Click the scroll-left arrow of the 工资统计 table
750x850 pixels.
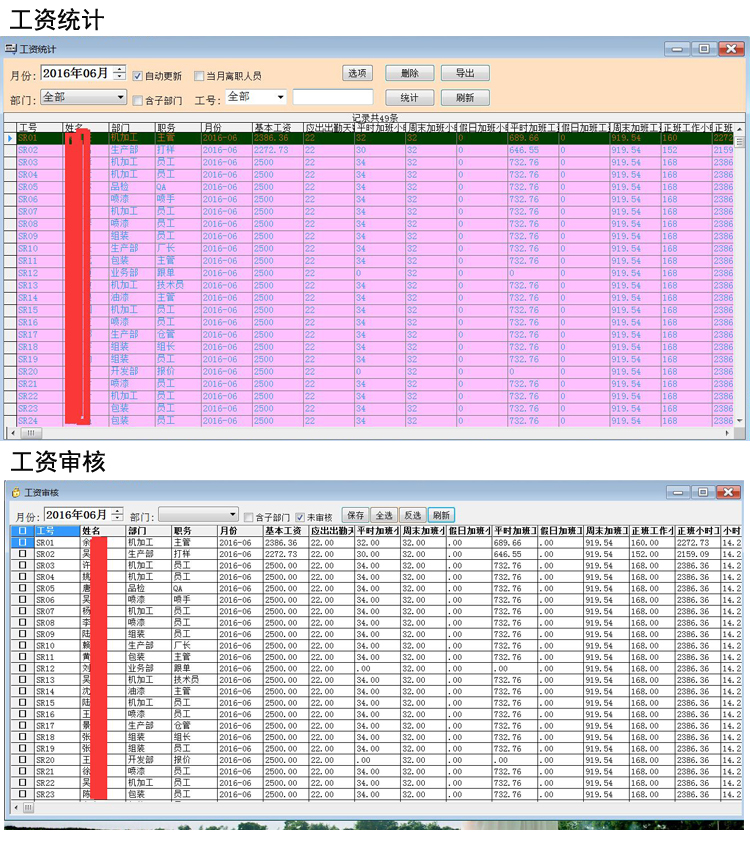pyautogui.click(x=13, y=433)
